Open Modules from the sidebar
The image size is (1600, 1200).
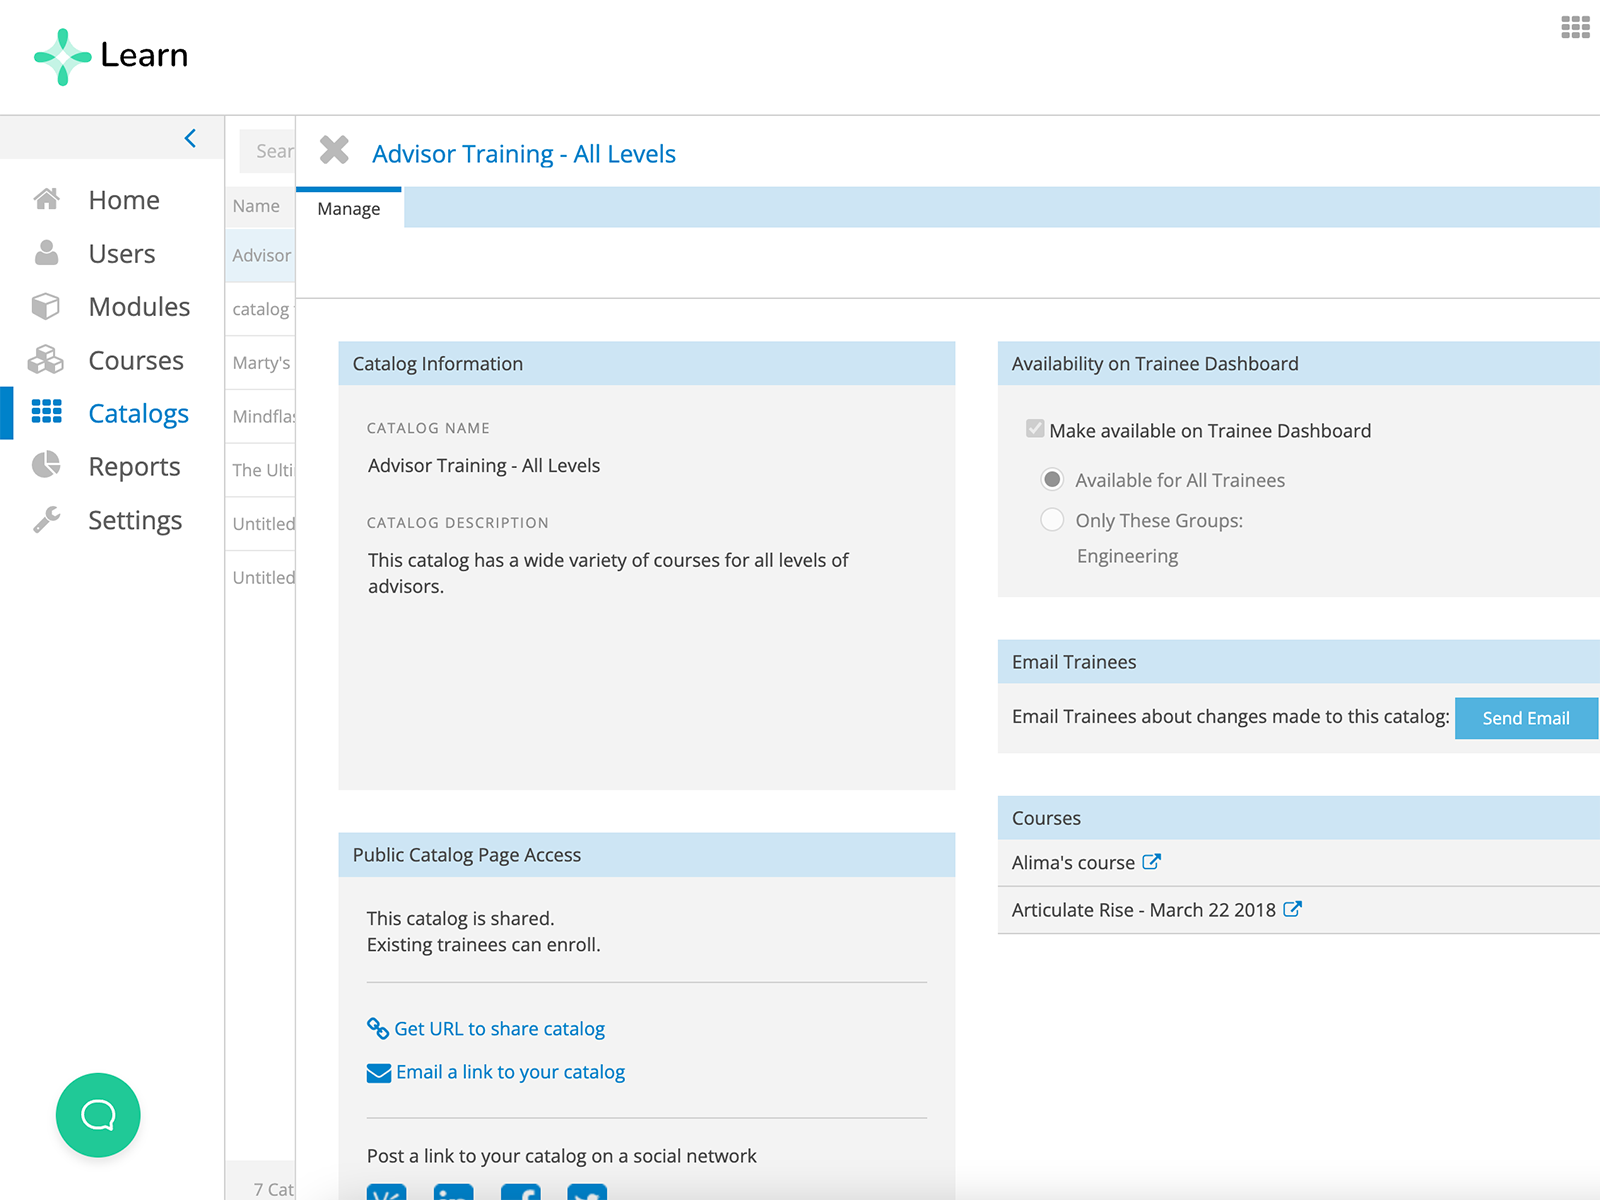coord(138,307)
